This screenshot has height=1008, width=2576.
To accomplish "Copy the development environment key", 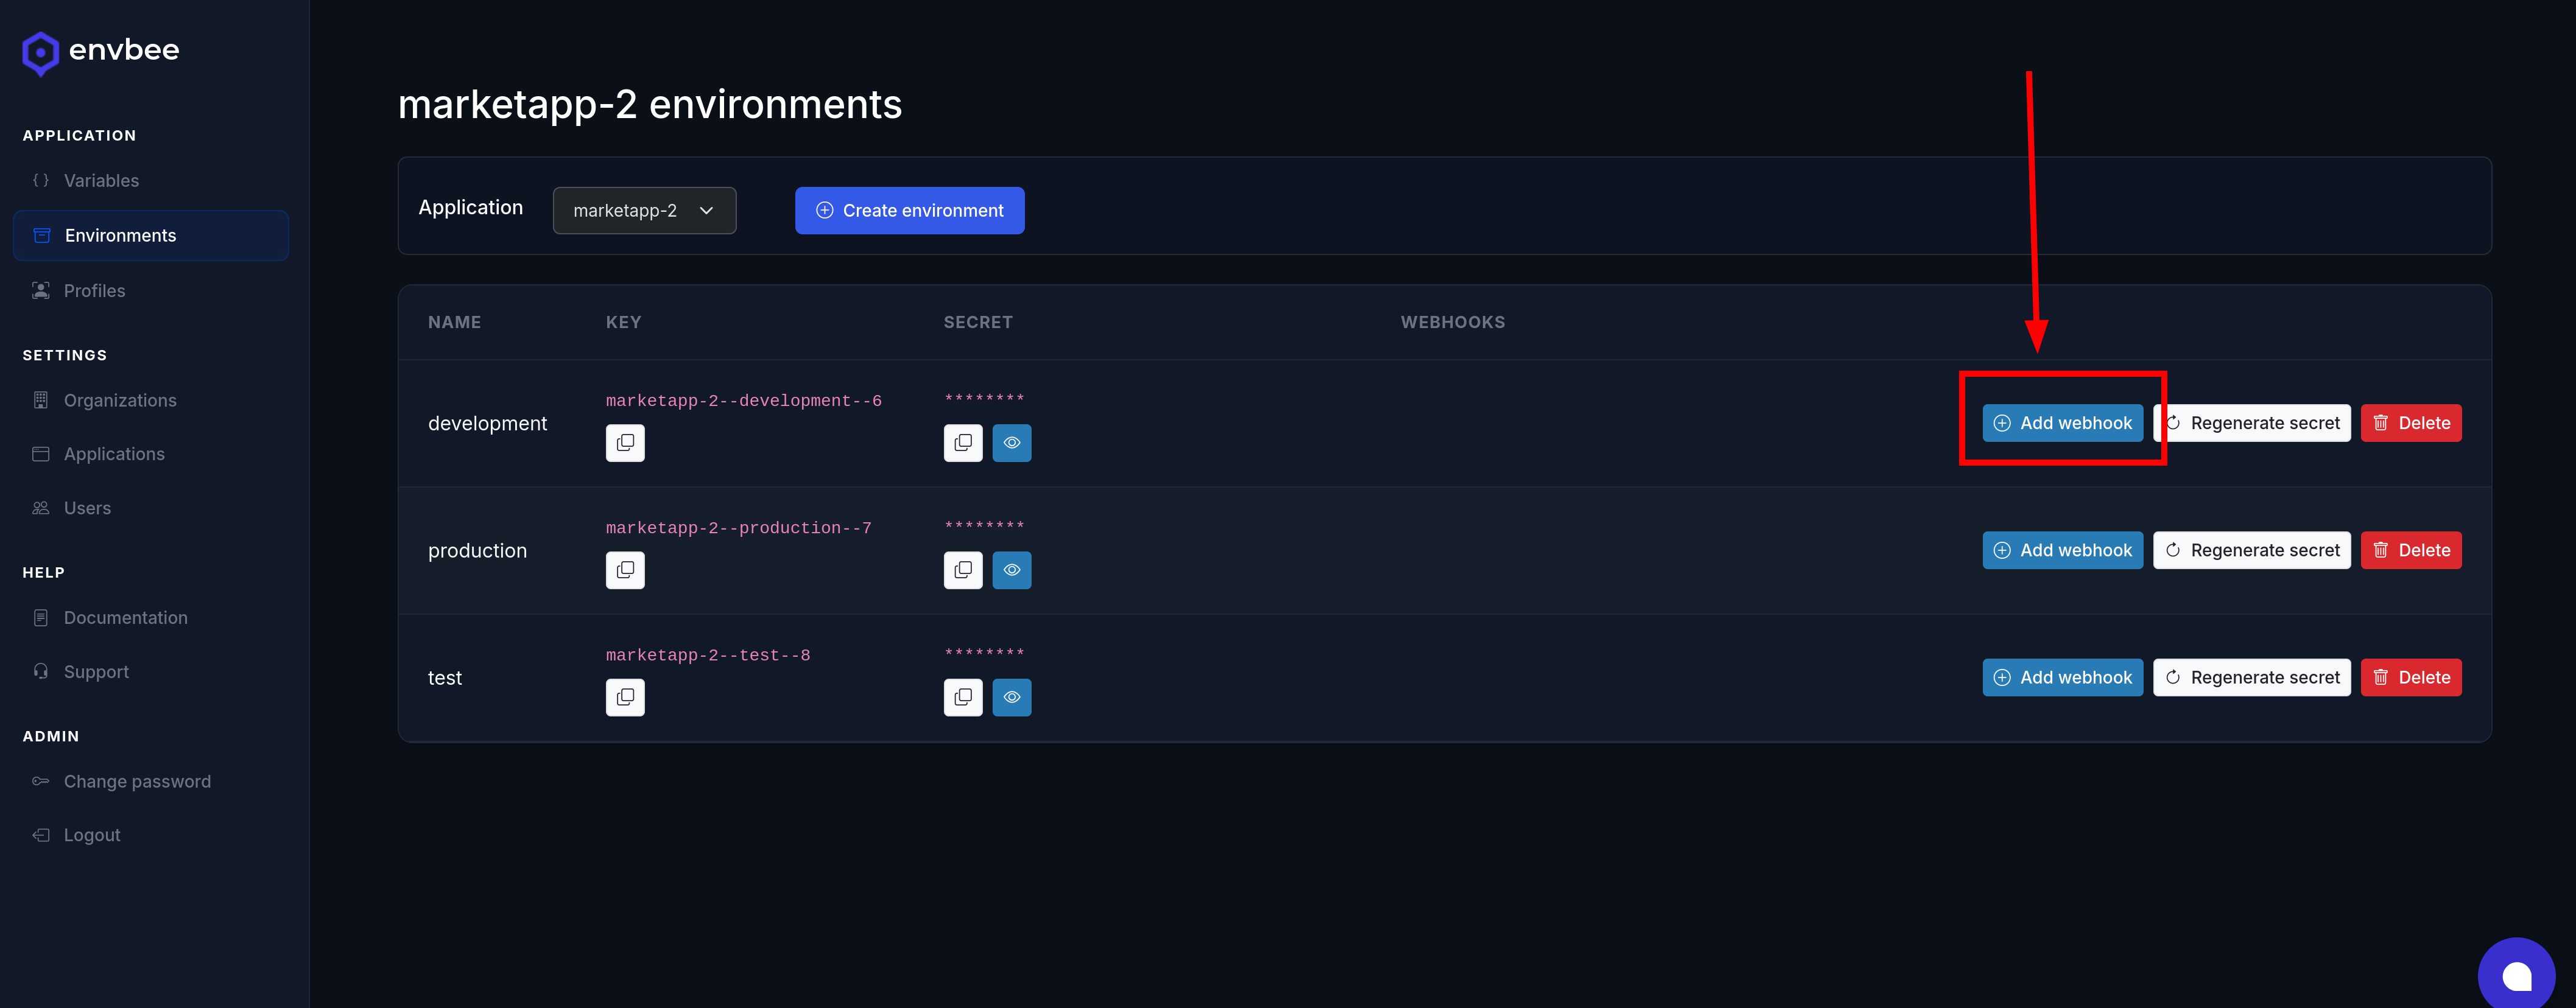I will tap(625, 443).
